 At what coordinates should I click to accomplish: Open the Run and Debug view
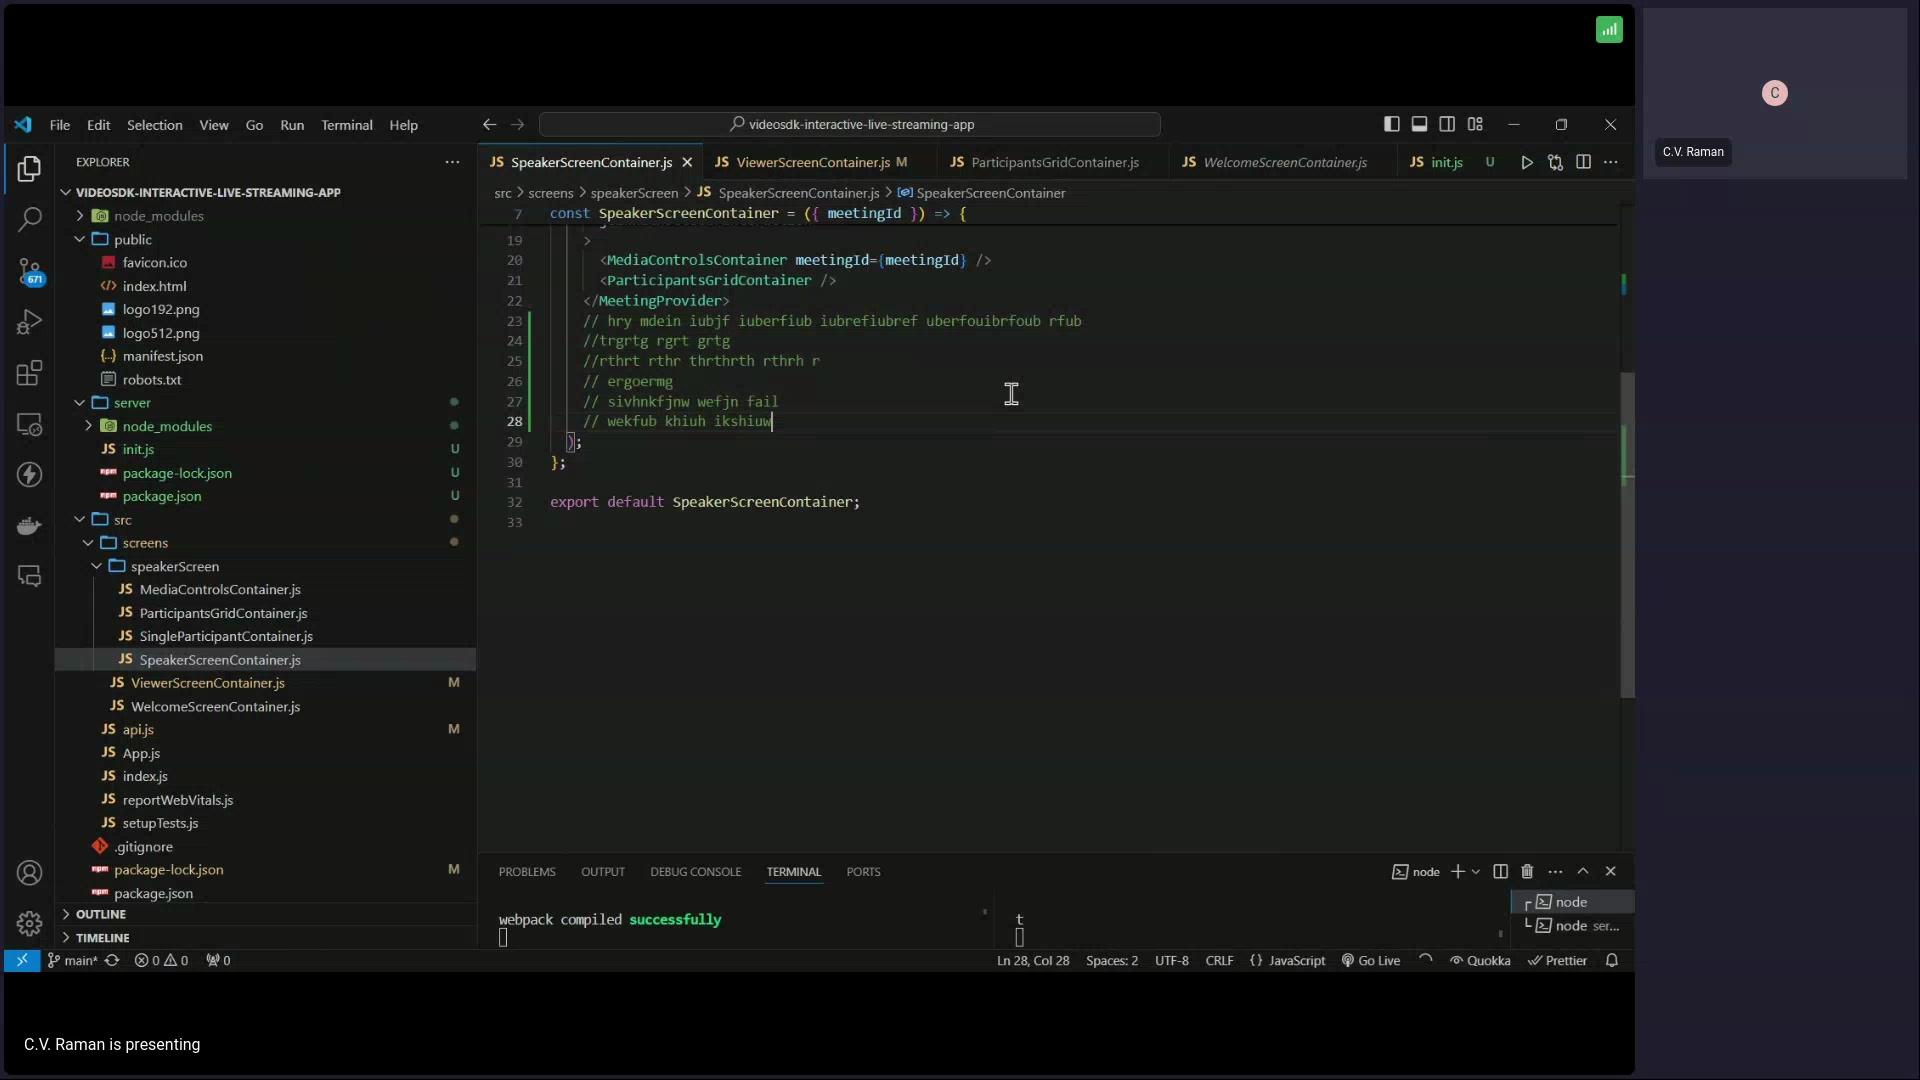[x=29, y=322]
